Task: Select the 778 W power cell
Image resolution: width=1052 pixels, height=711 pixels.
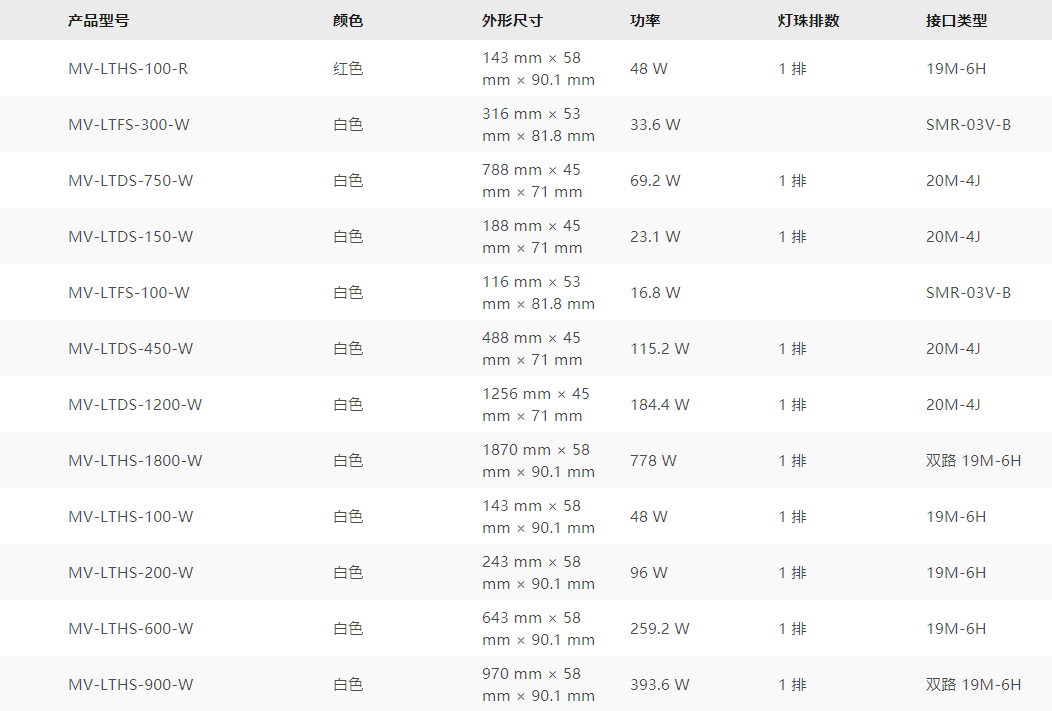Action: [653, 461]
